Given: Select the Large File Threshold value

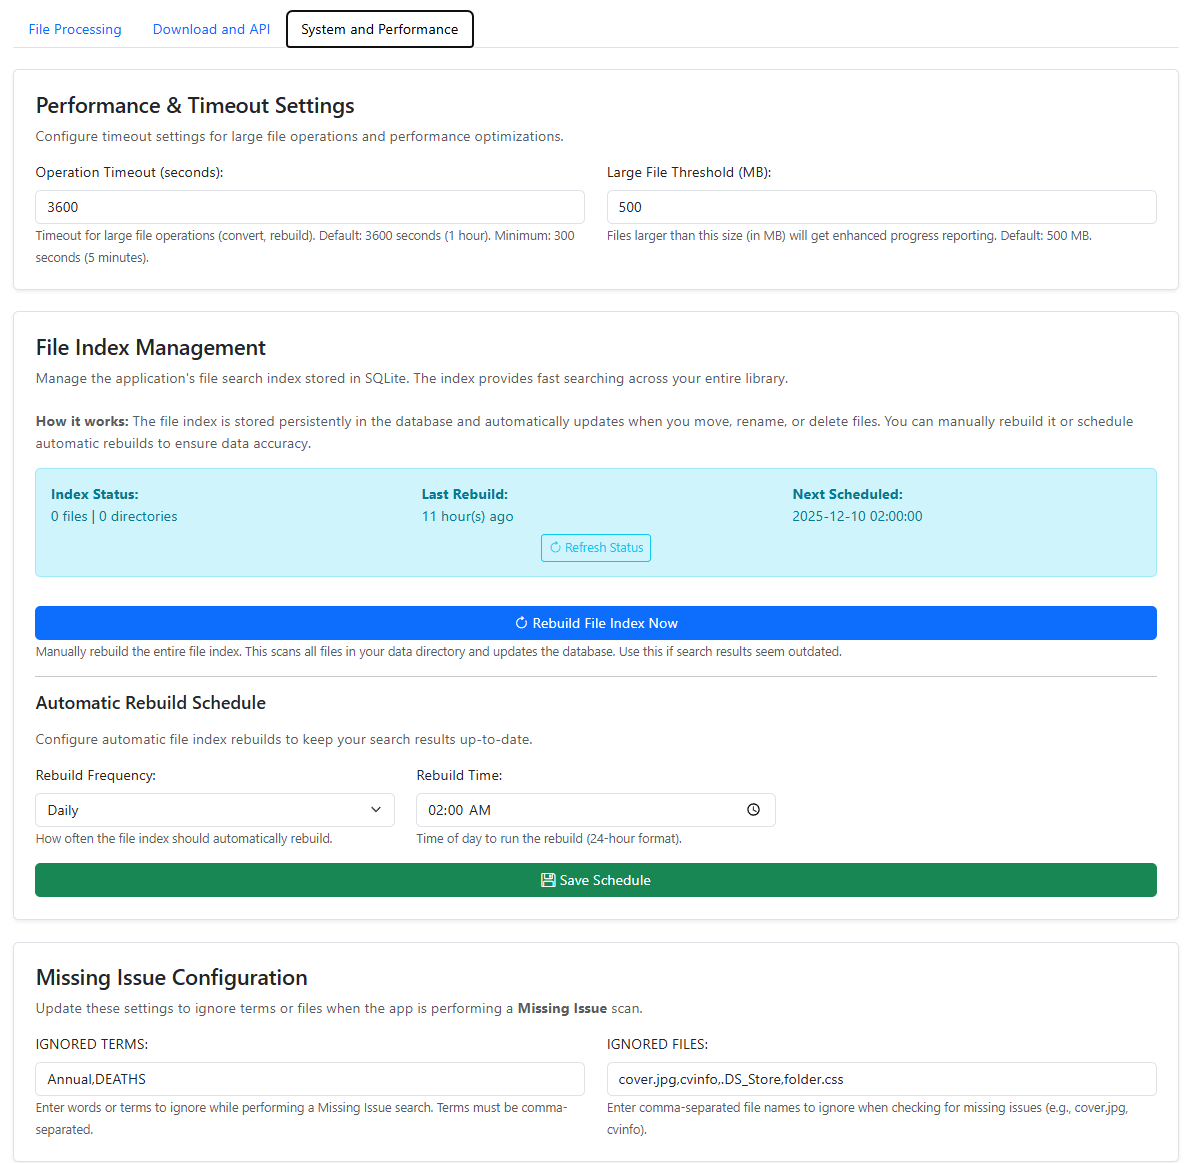Looking at the screenshot, I should pos(882,207).
